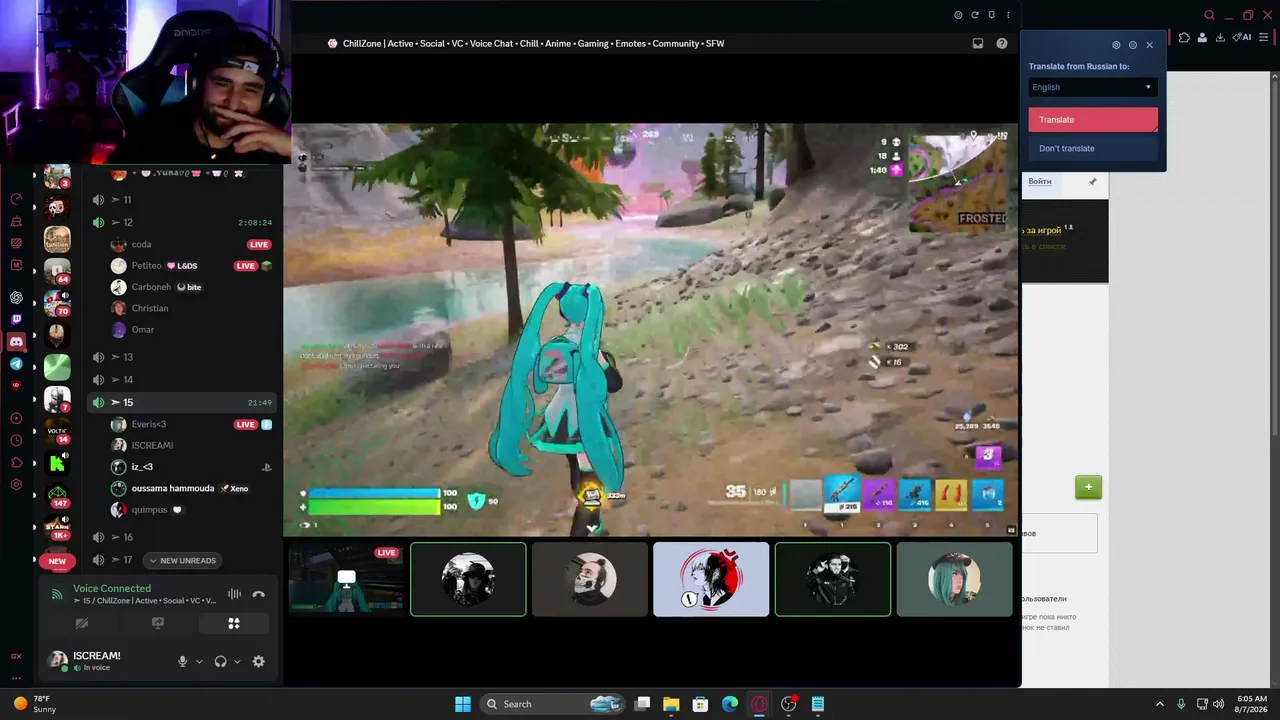
Task: Open translate popup settings gear
Action: click(x=1116, y=45)
